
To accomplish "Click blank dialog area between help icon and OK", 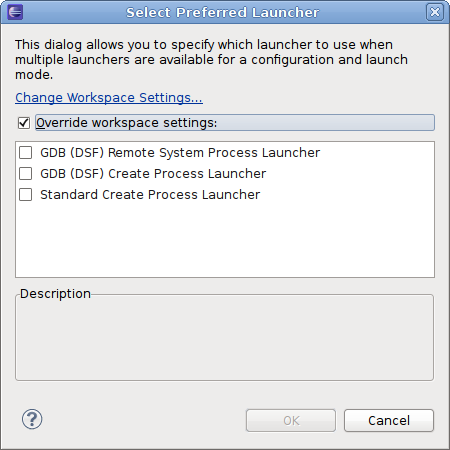I will [143, 420].
